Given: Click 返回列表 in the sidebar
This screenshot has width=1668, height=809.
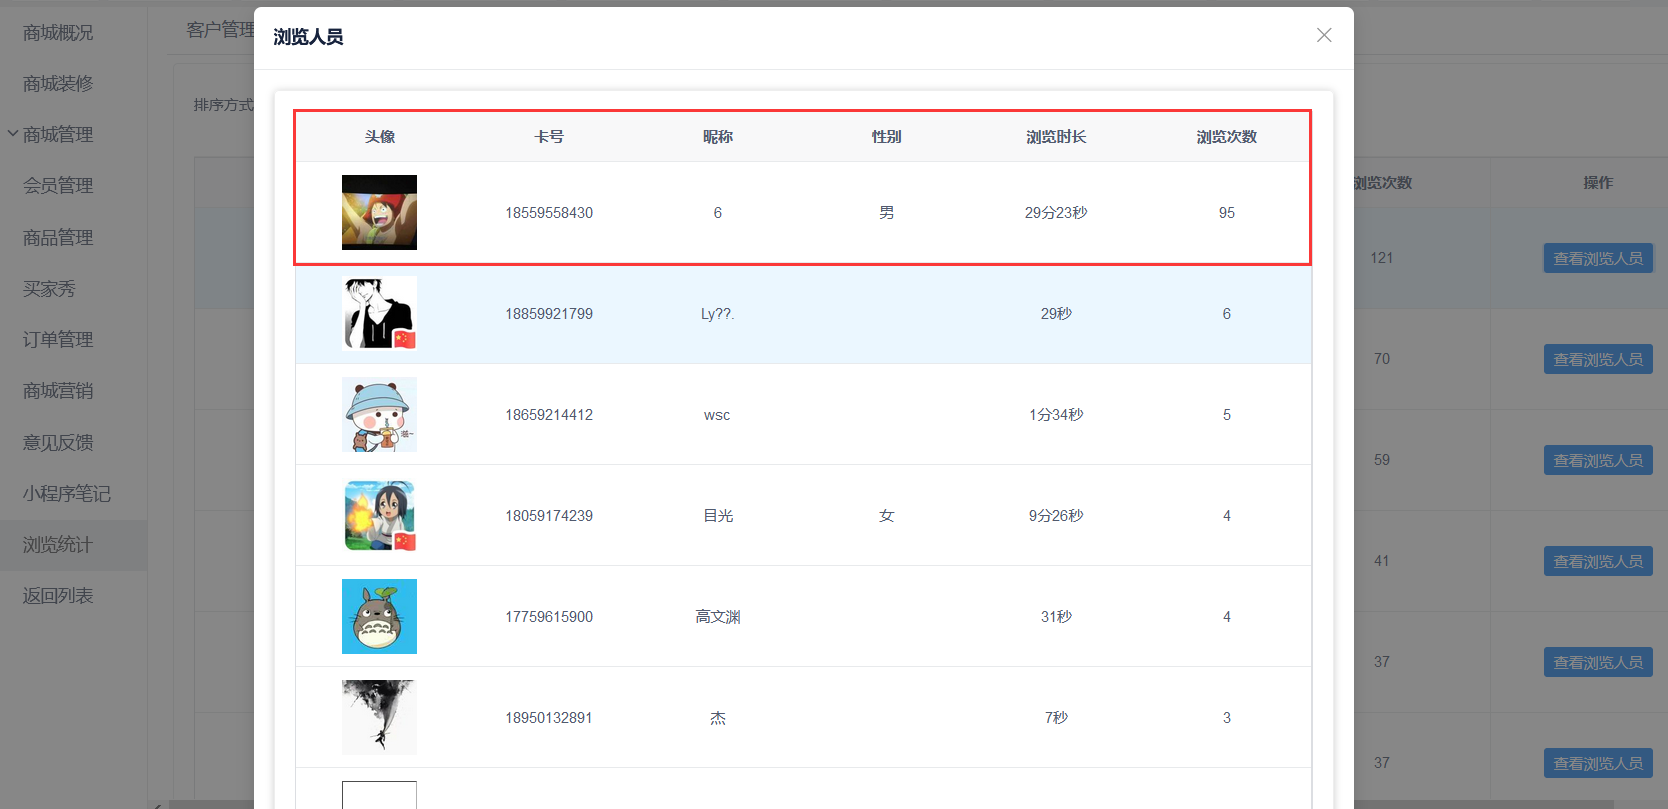Looking at the screenshot, I should (x=58, y=596).
